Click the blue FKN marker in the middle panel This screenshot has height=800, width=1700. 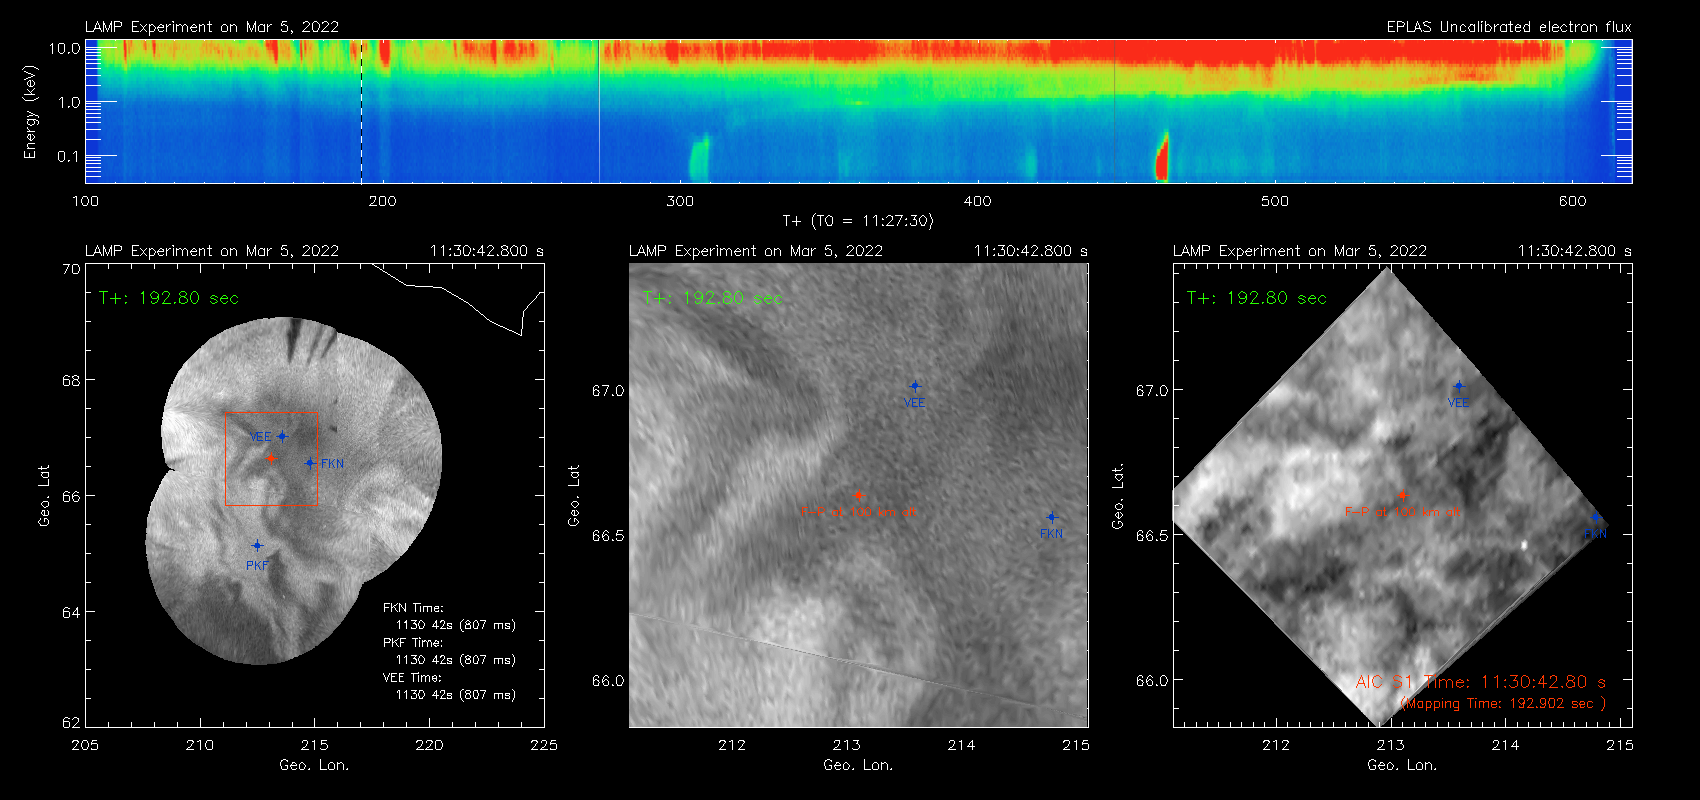click(1051, 517)
